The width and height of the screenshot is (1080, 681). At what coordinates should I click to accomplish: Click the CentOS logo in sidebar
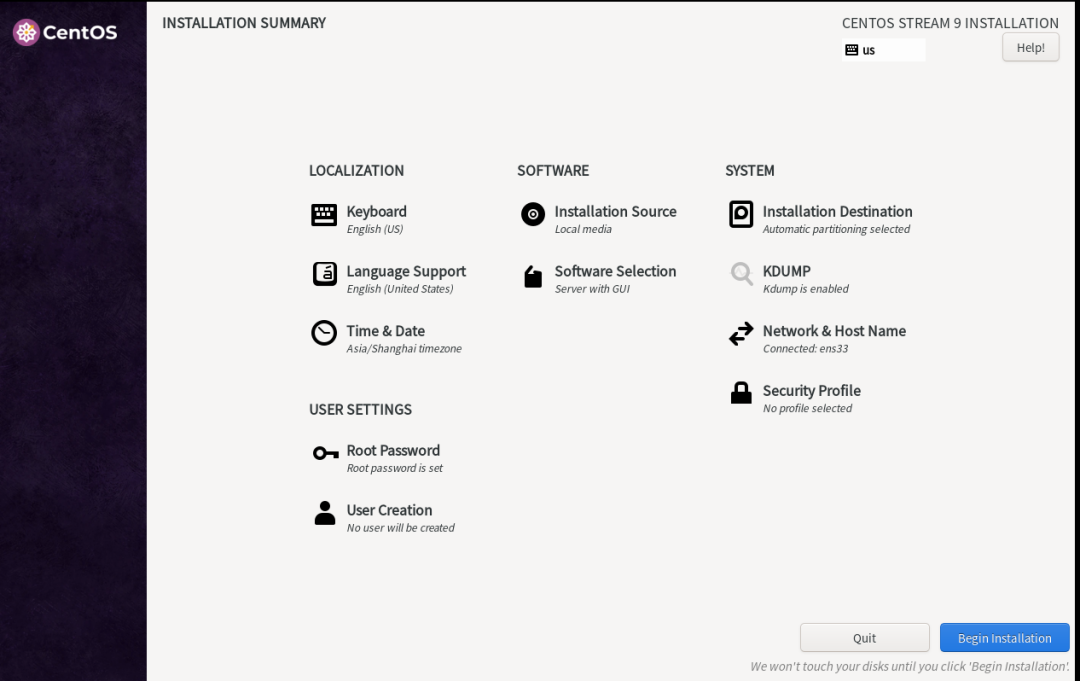coord(65,32)
